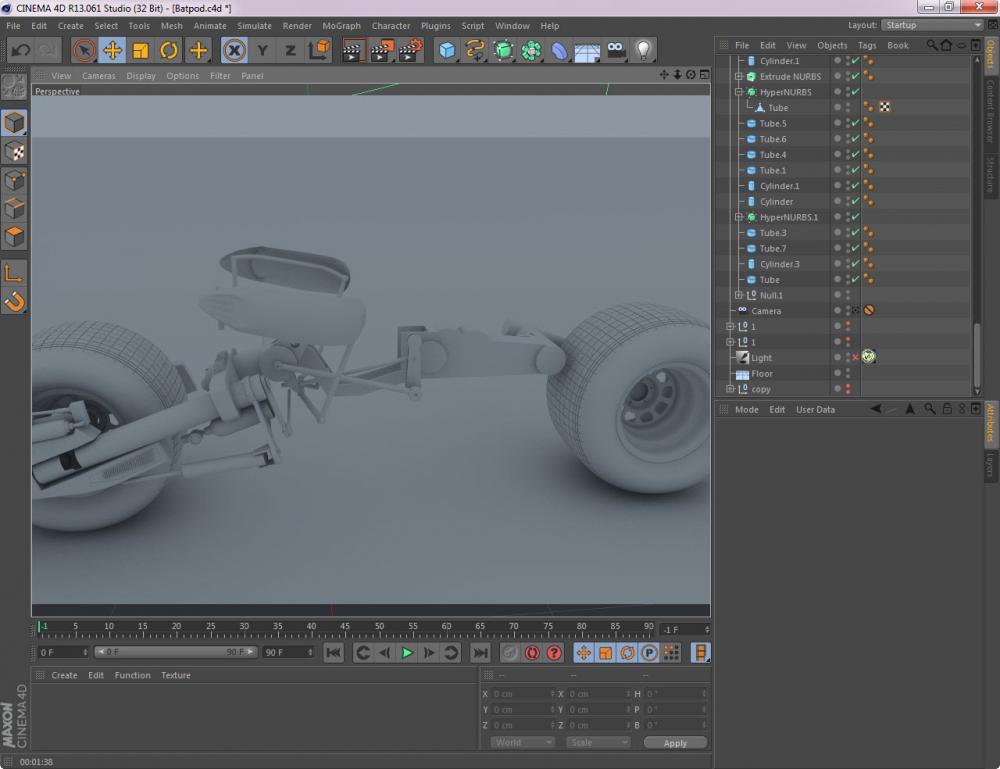Expand the Extrude NURBS tree item

coord(739,77)
